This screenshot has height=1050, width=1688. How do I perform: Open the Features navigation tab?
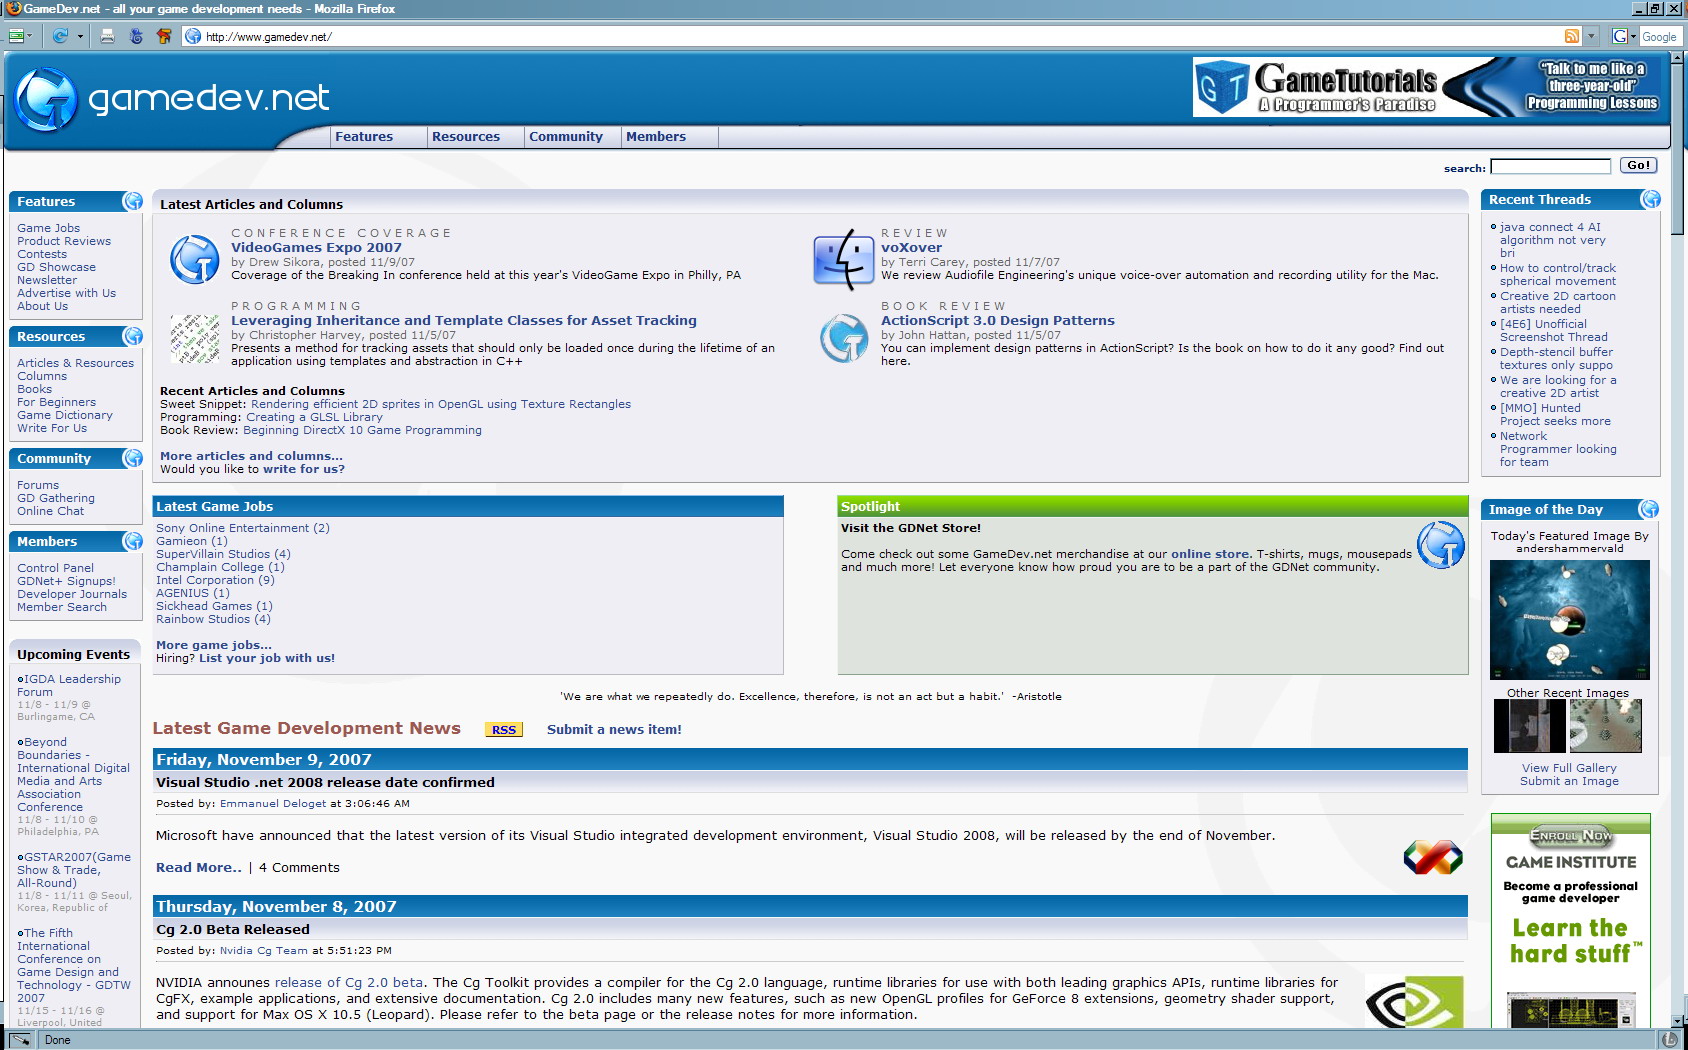364,137
